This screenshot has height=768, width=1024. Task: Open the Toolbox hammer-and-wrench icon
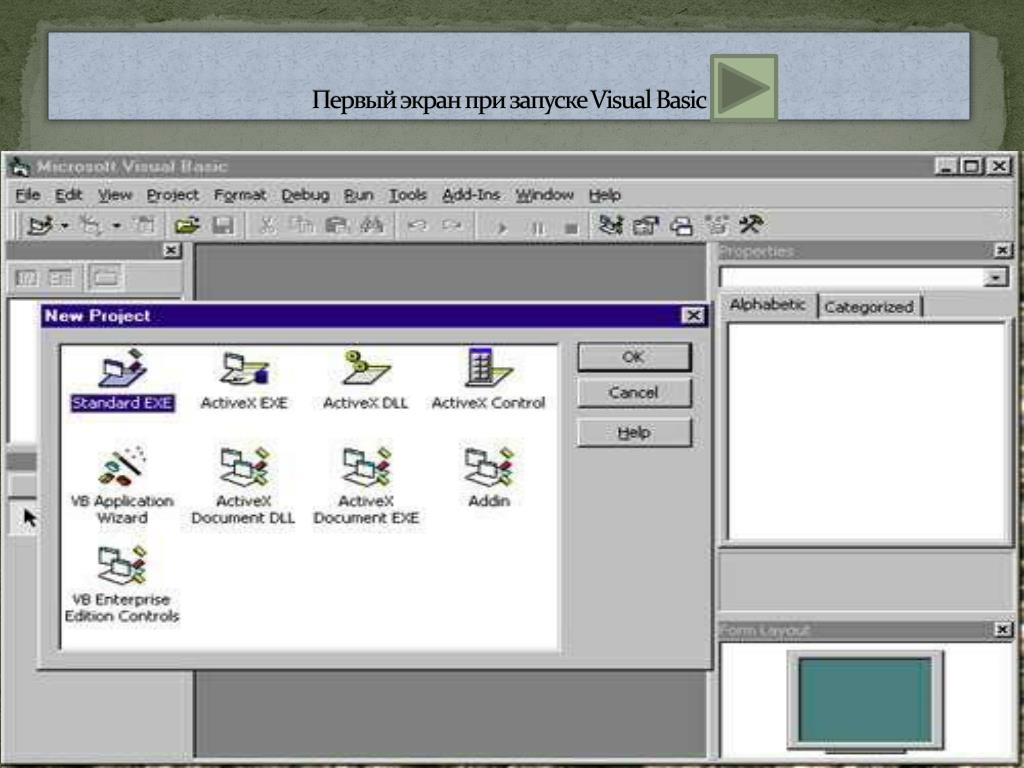(751, 226)
